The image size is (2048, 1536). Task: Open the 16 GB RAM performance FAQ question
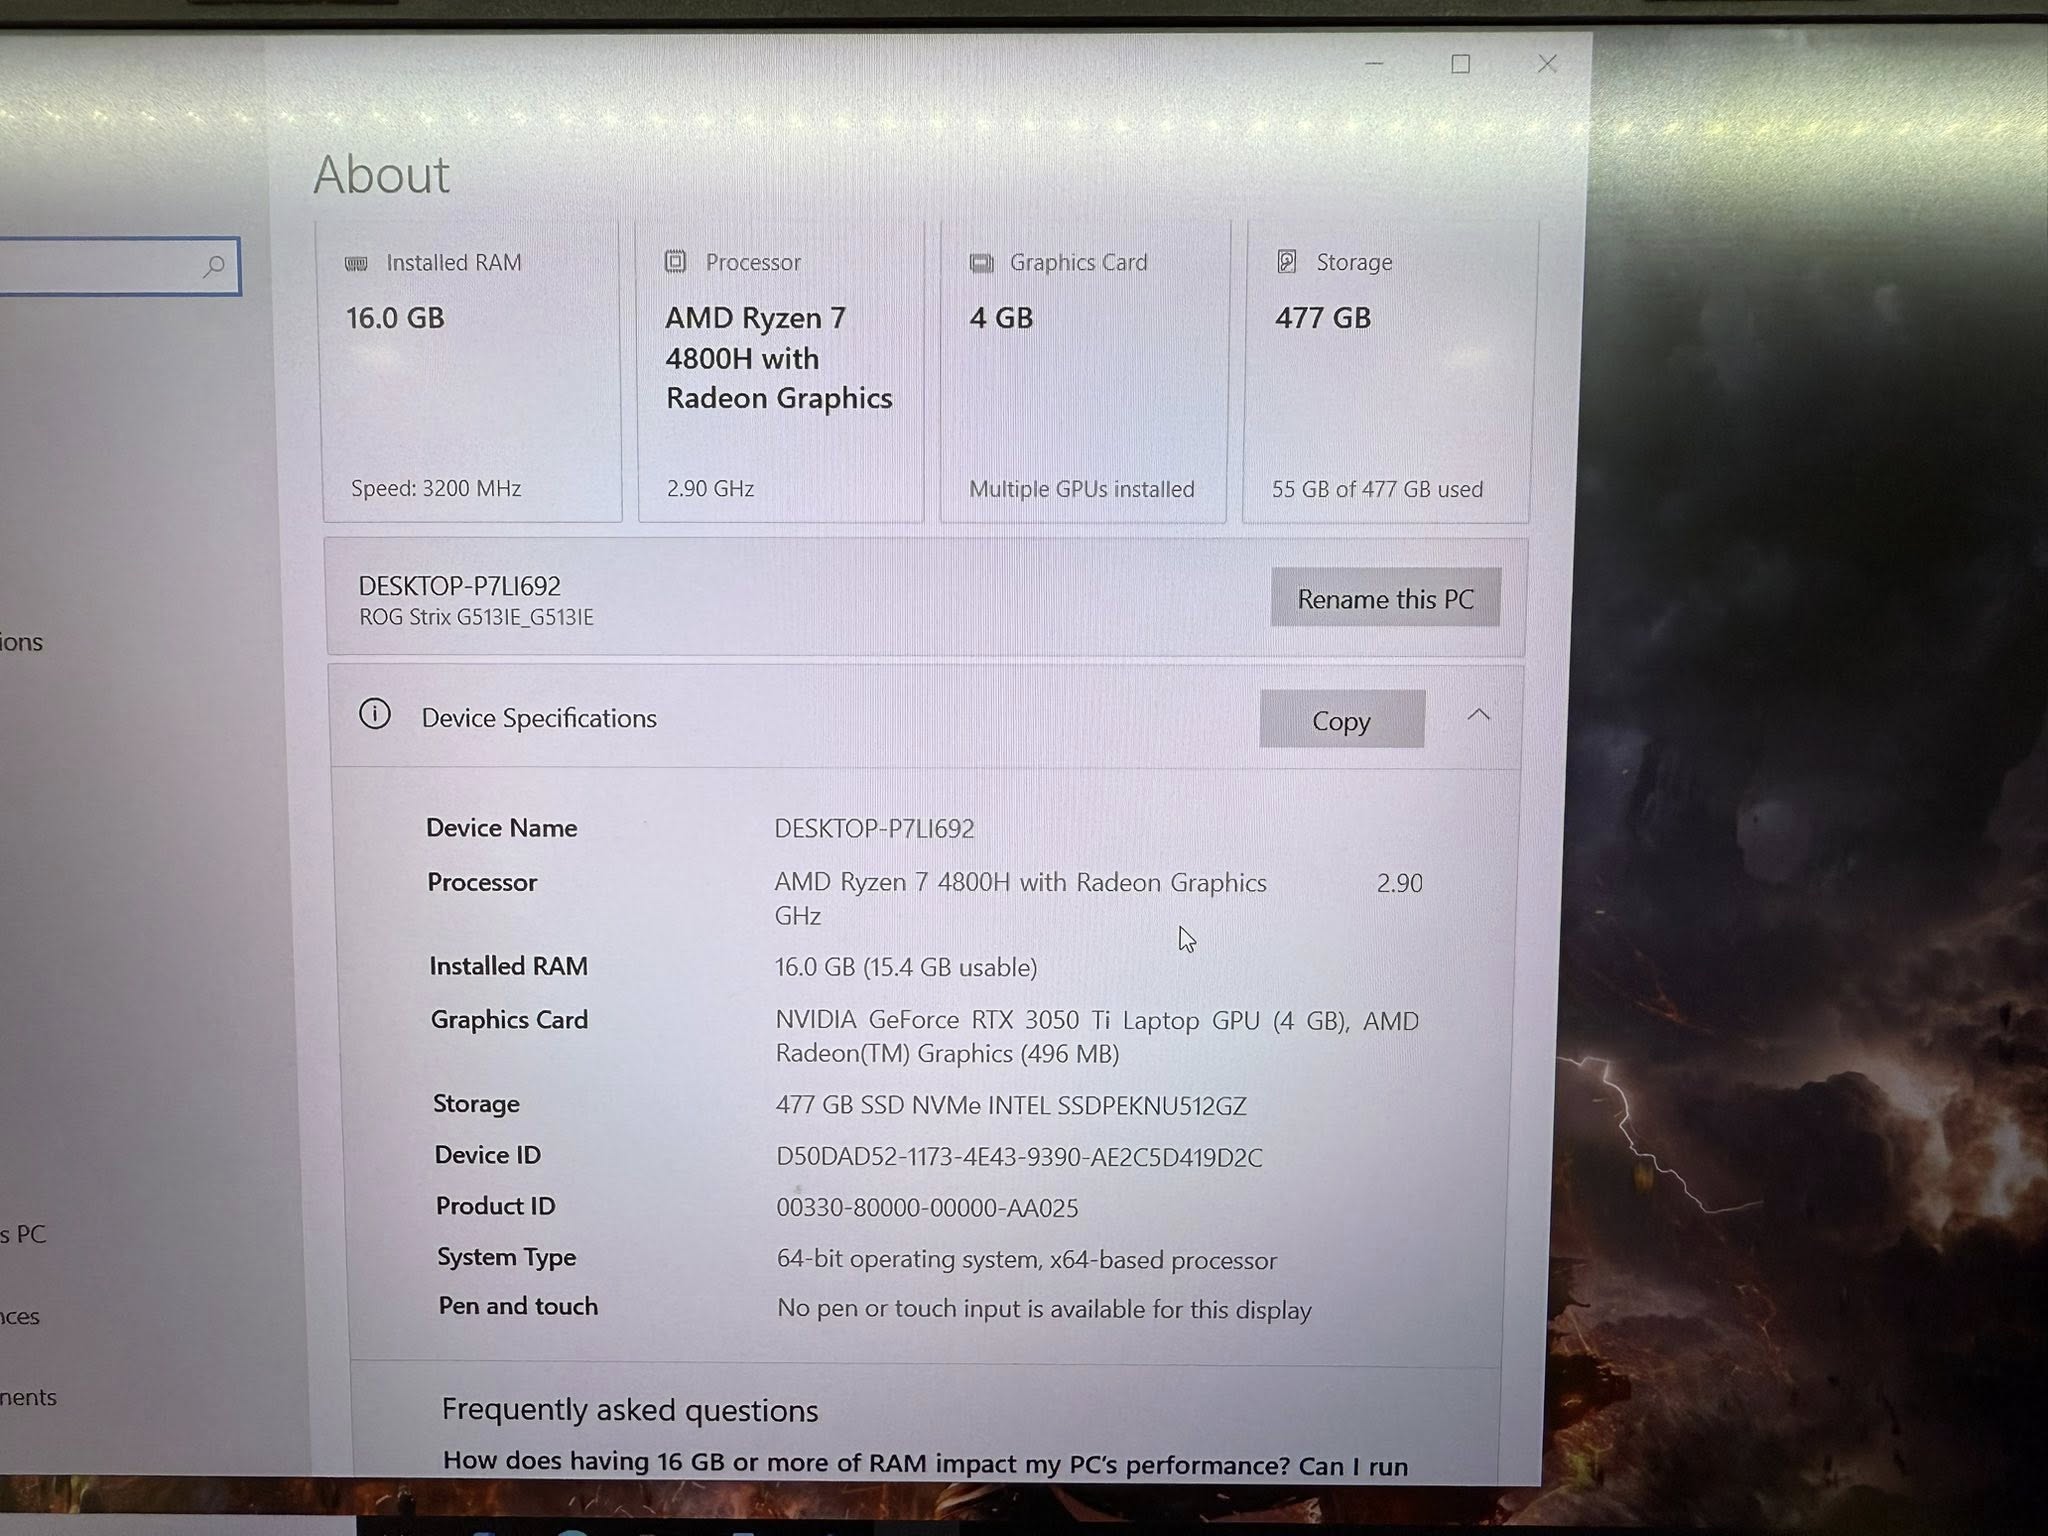tap(925, 1465)
